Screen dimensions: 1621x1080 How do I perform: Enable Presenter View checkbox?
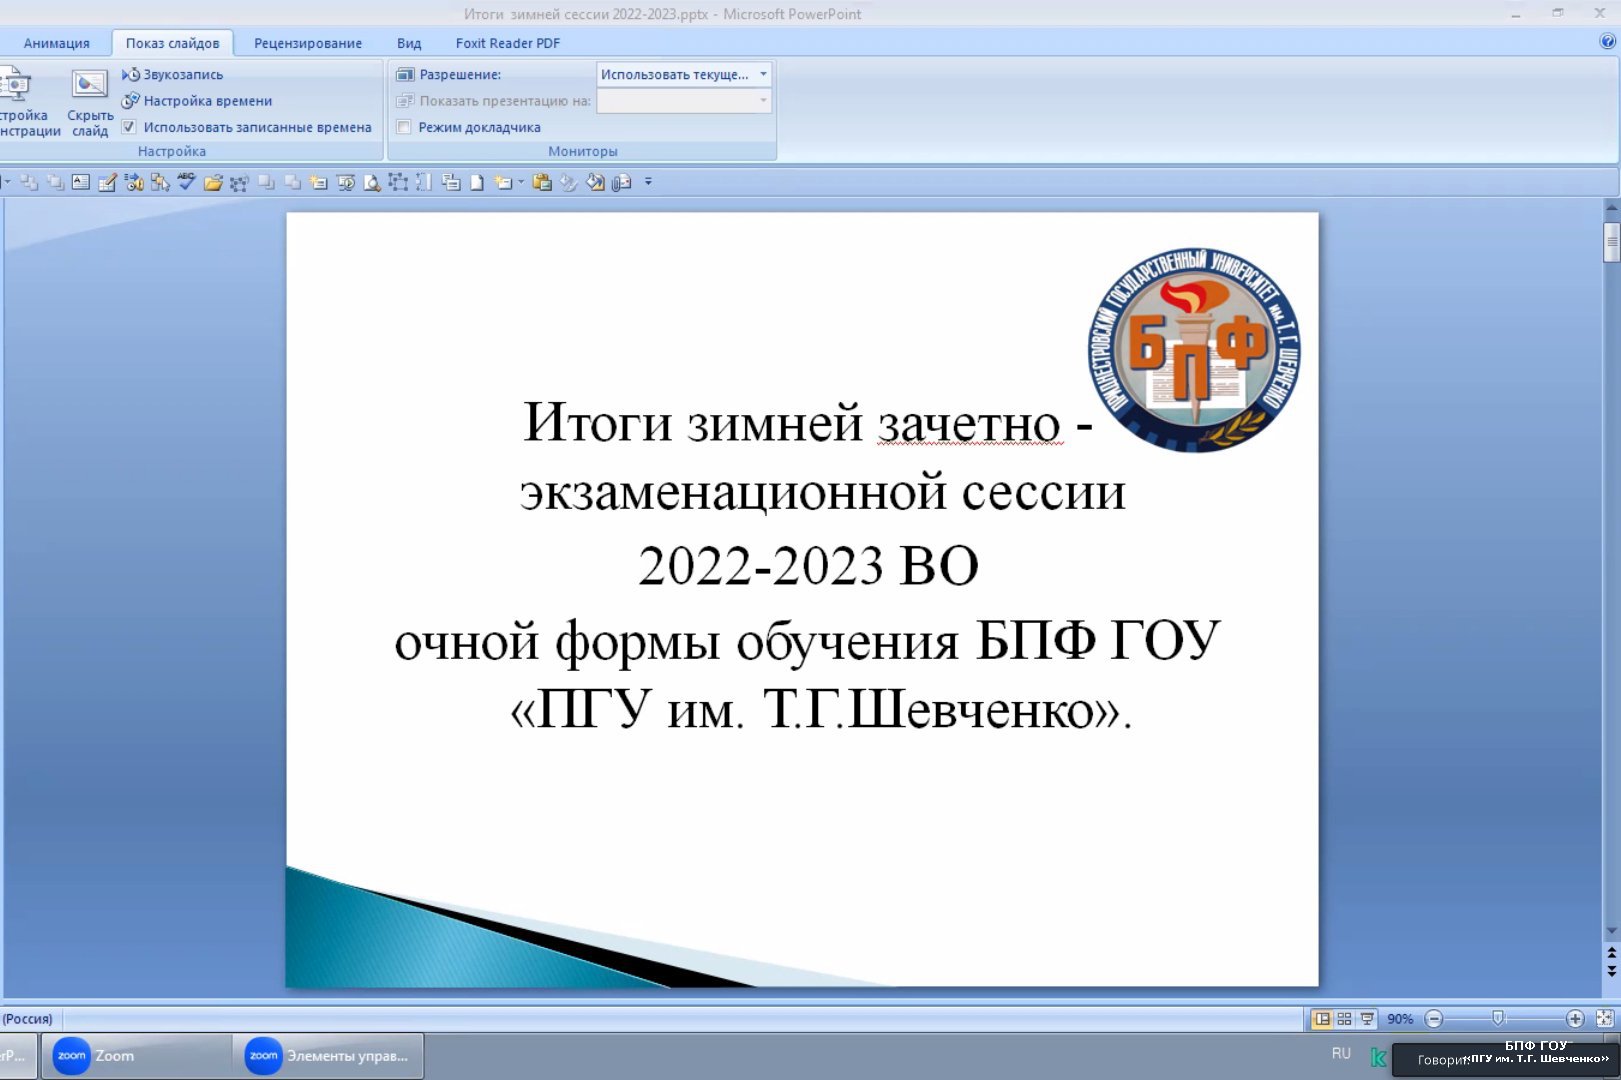click(x=404, y=127)
